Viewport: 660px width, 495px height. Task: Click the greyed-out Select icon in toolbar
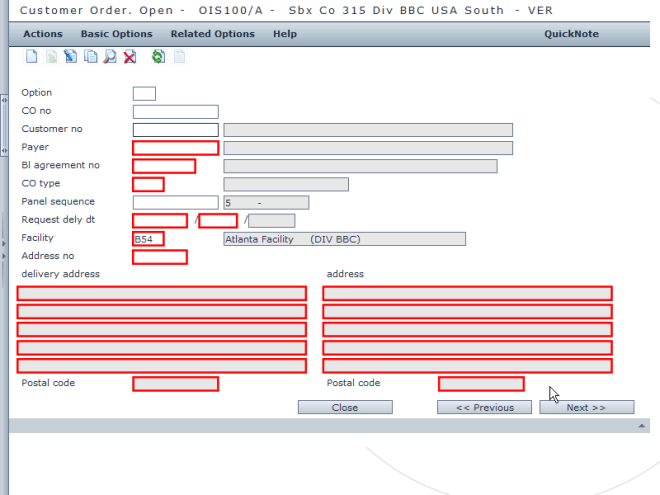[x=51, y=58]
